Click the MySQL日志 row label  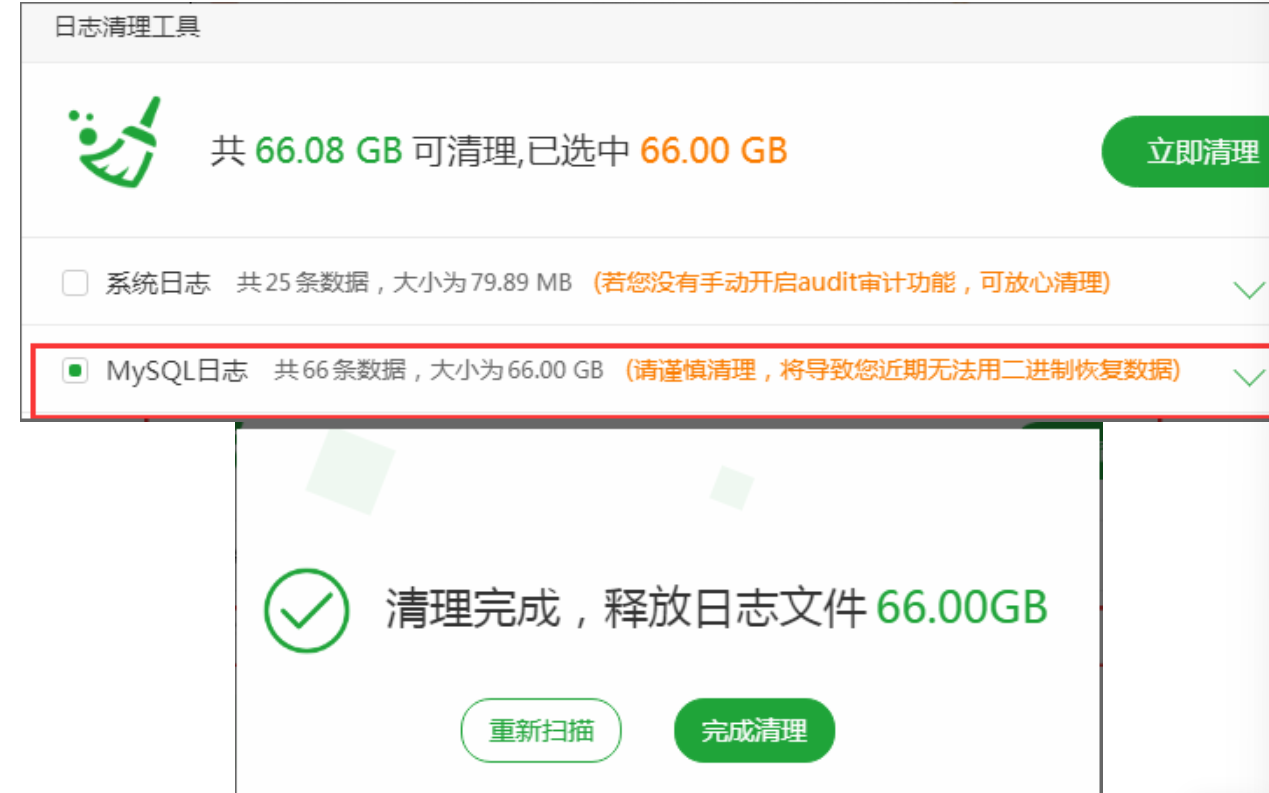click(177, 371)
